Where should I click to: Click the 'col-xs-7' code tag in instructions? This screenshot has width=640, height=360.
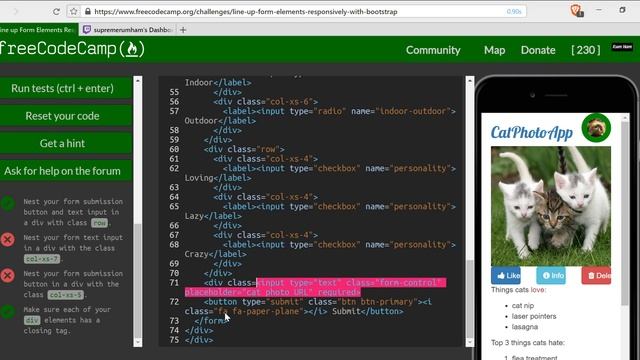coord(42,259)
